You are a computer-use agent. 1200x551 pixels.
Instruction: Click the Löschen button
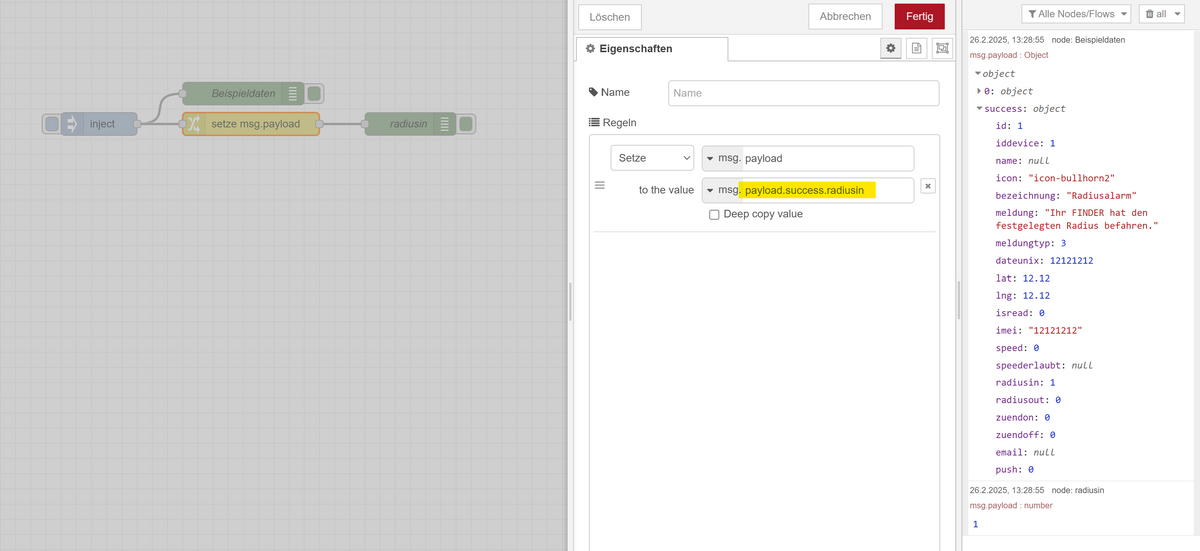coord(610,17)
